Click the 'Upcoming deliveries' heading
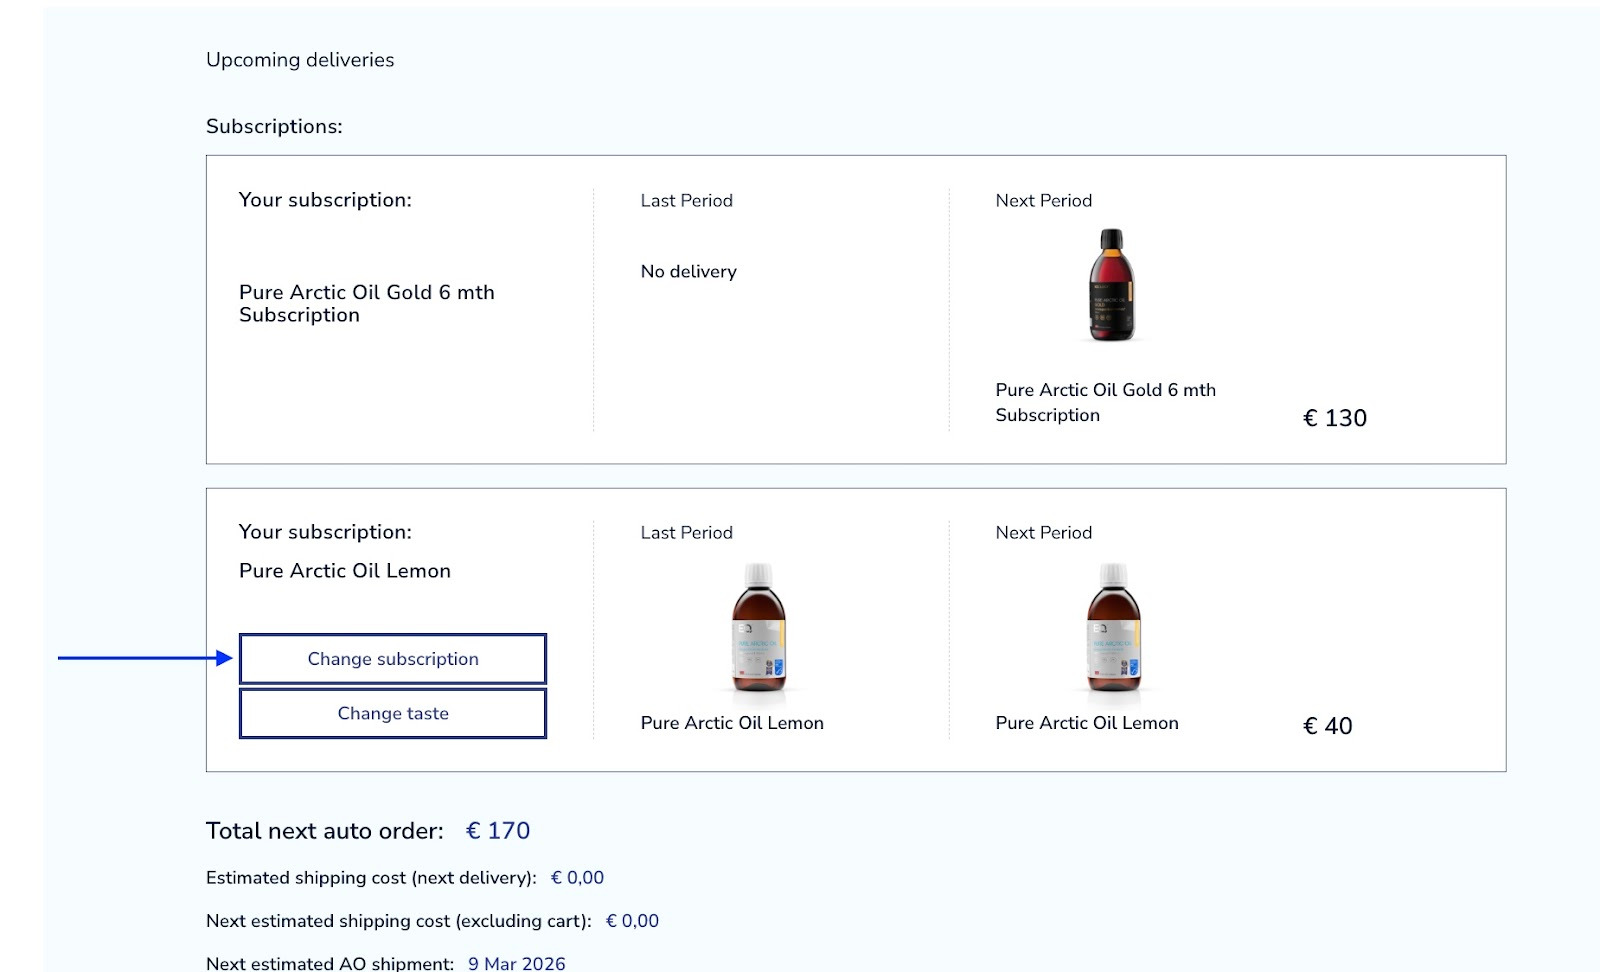1600x972 pixels. coord(300,60)
